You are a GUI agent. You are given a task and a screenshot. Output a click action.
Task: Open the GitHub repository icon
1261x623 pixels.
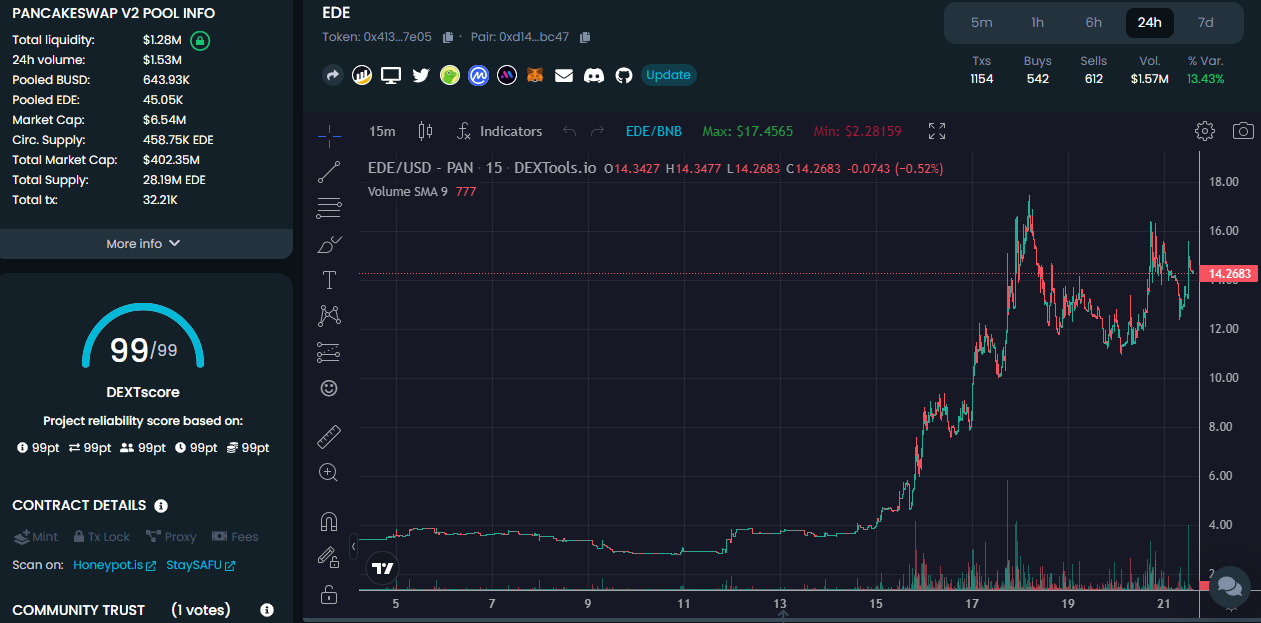tap(624, 75)
